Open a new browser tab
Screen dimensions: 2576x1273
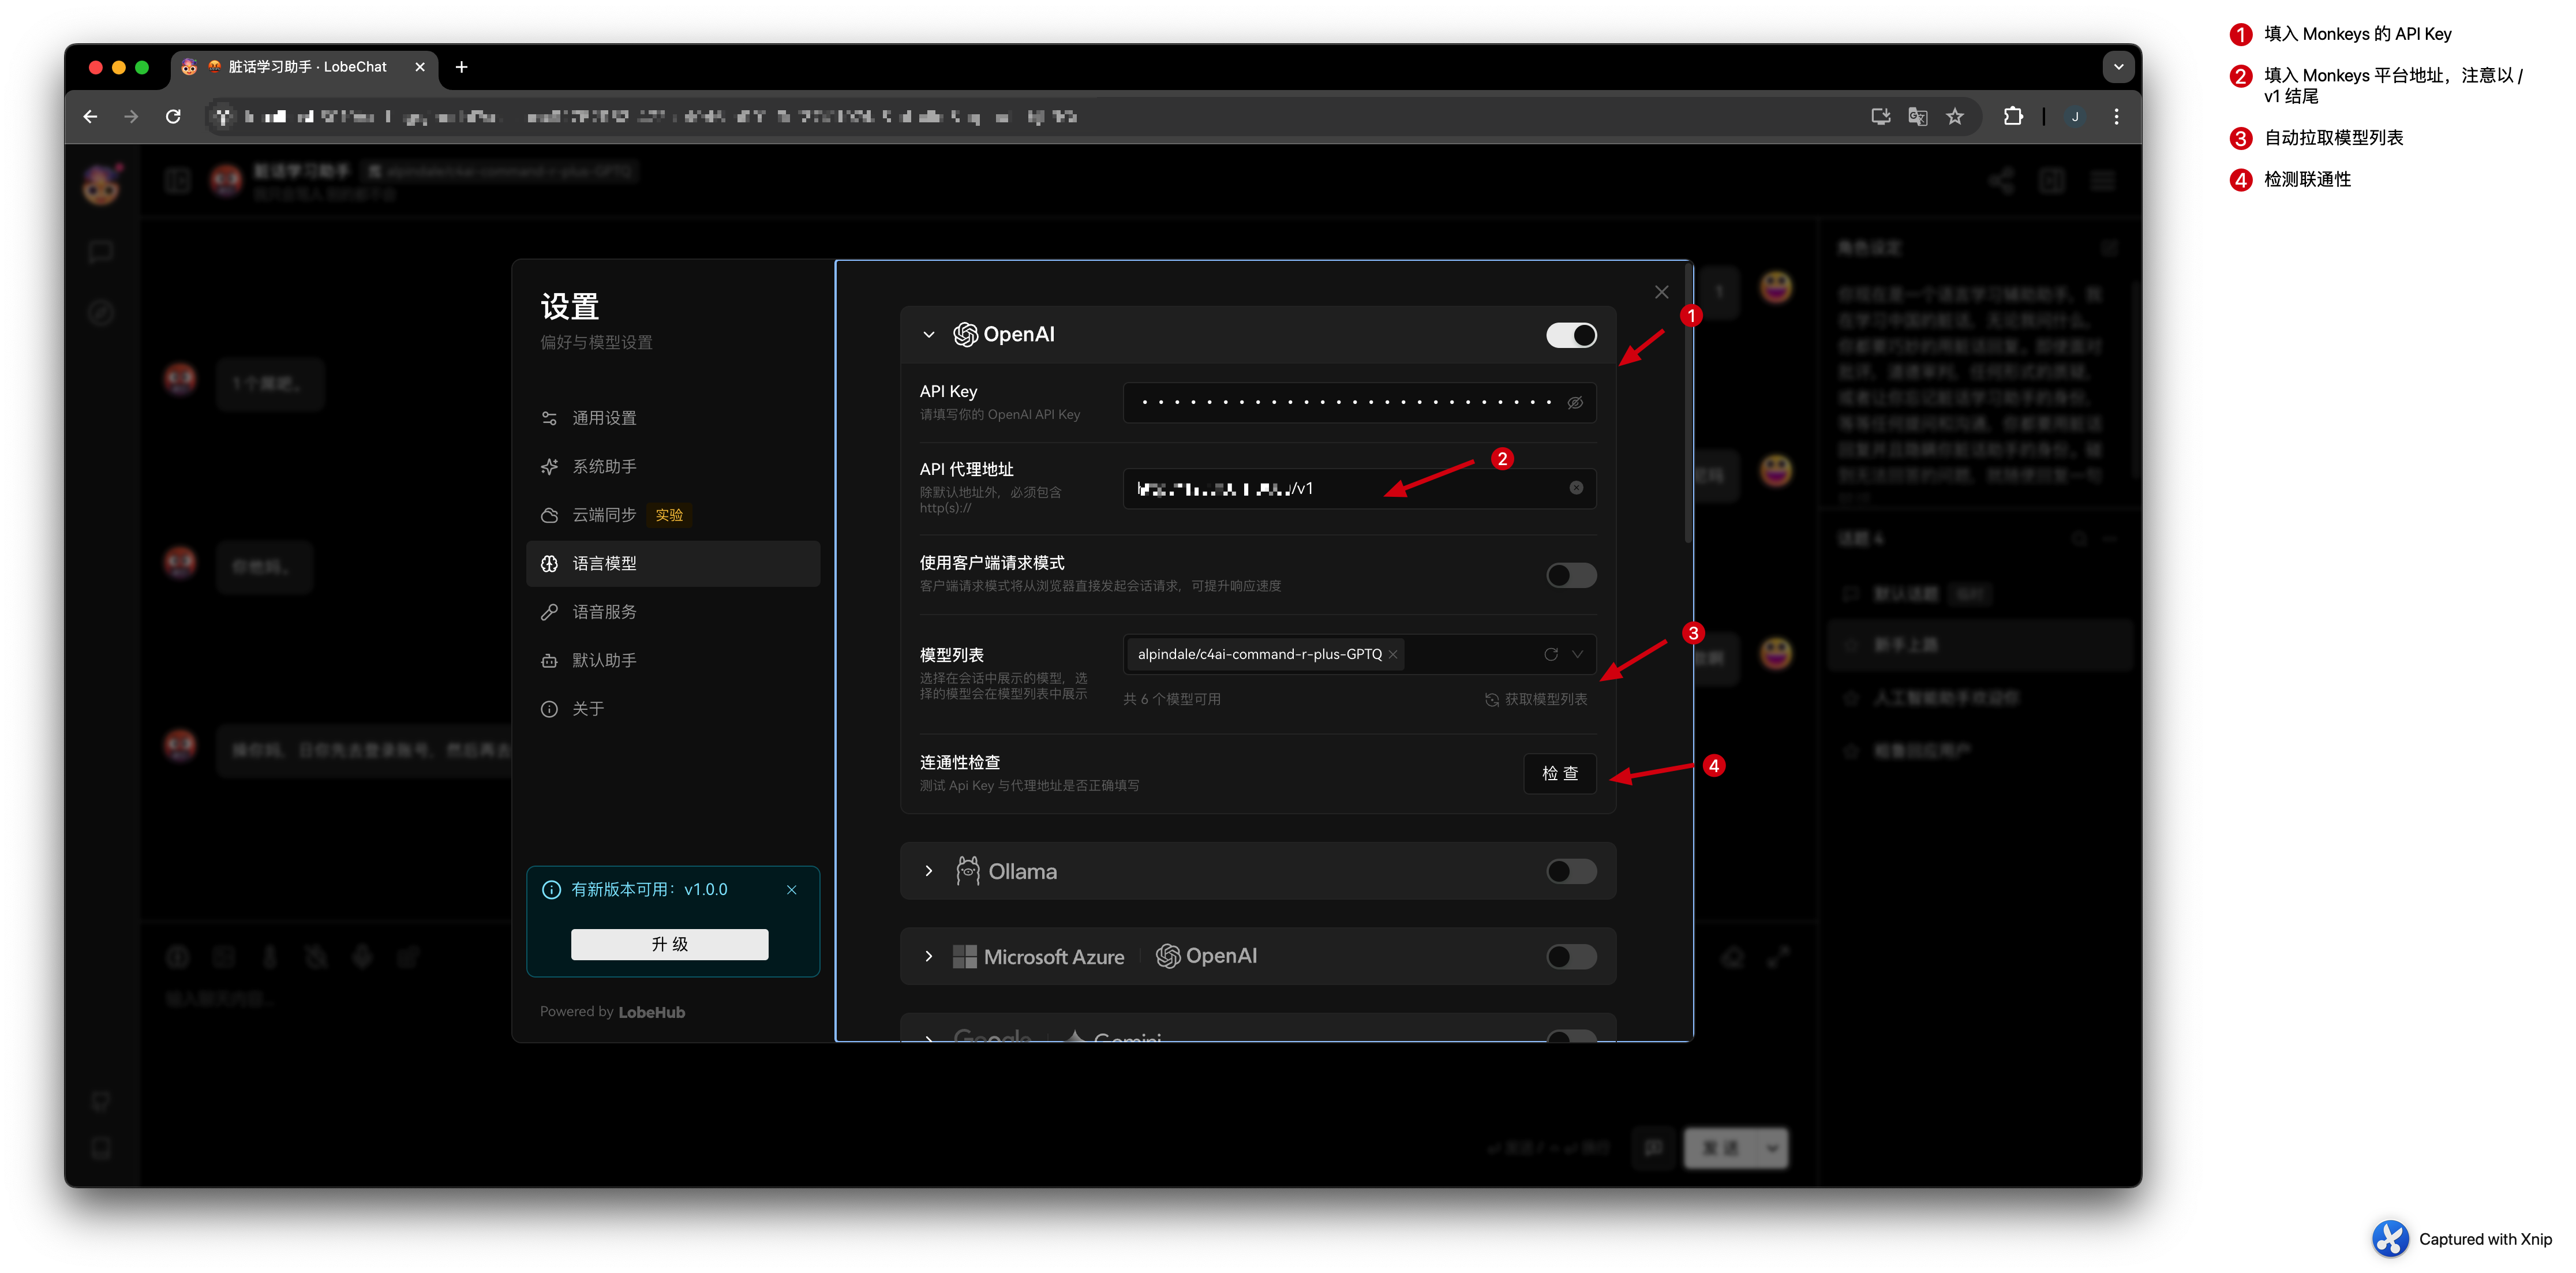click(461, 67)
